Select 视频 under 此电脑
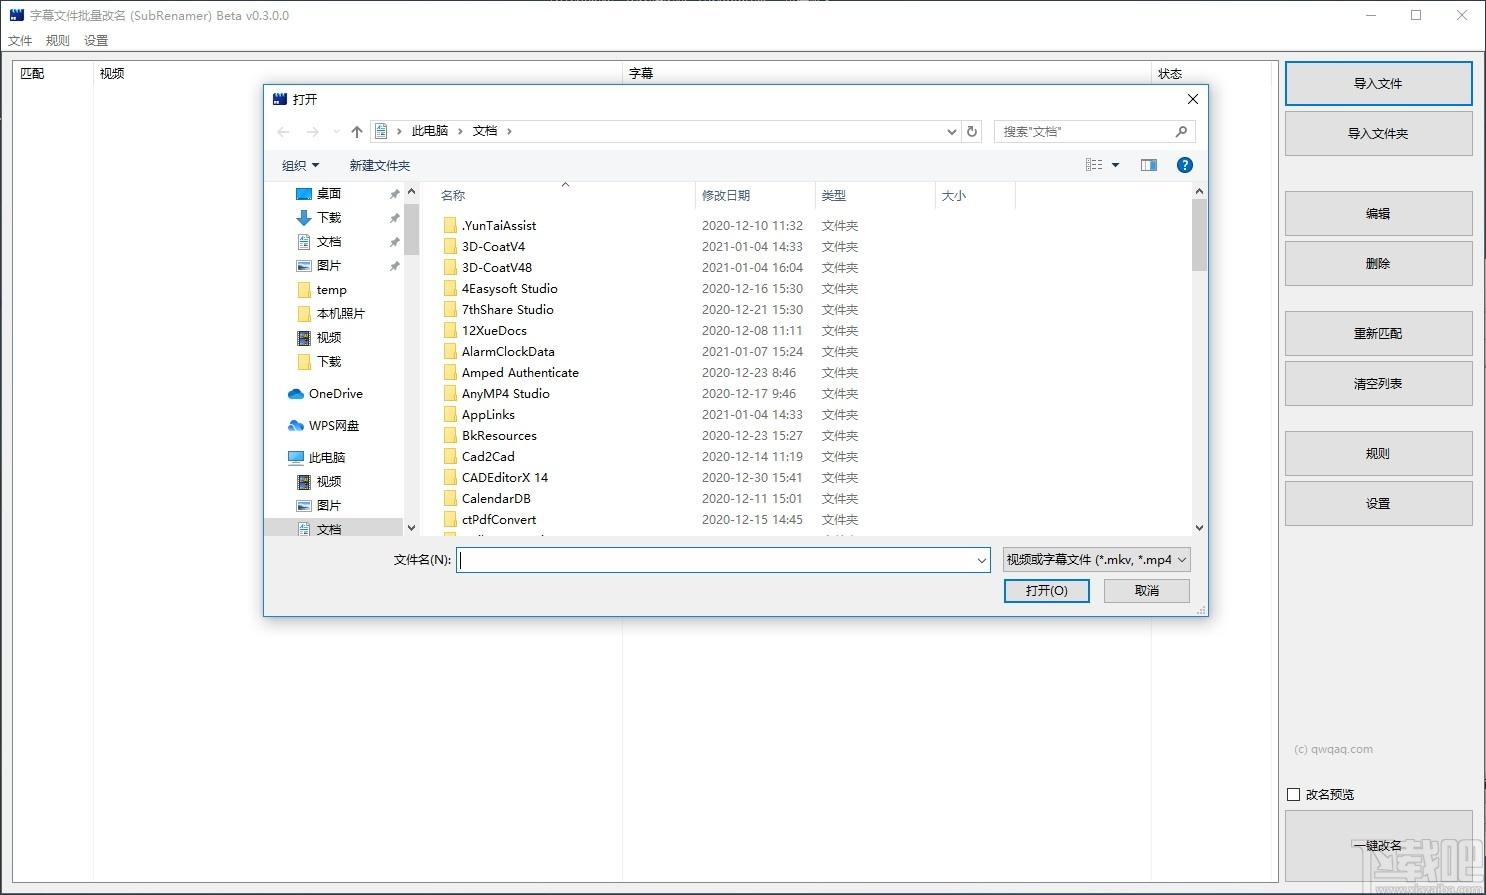Viewport: 1486px width, 895px height. click(x=318, y=481)
